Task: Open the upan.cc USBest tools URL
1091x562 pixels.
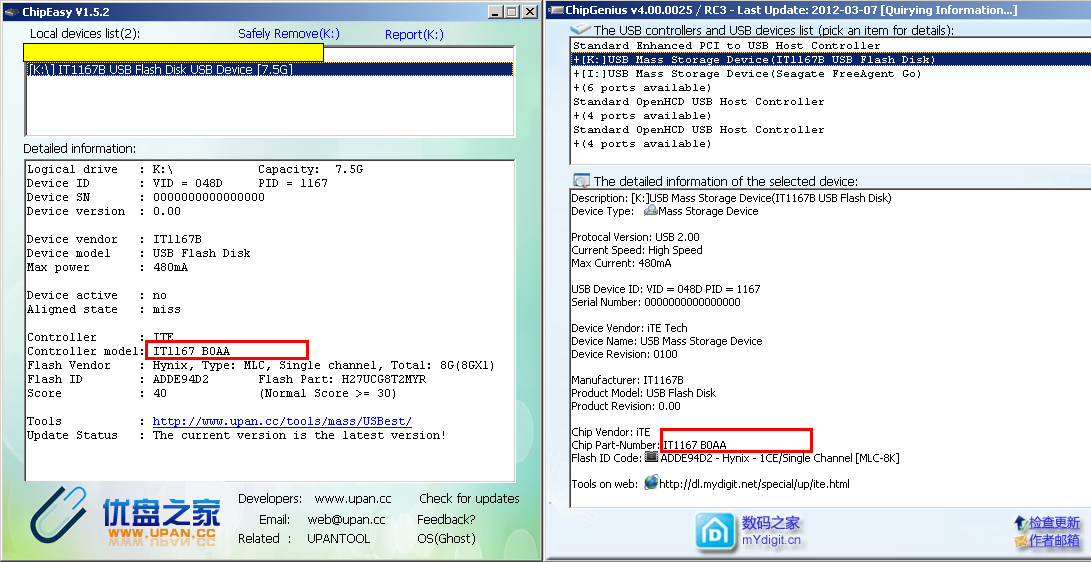Action: click(282, 421)
